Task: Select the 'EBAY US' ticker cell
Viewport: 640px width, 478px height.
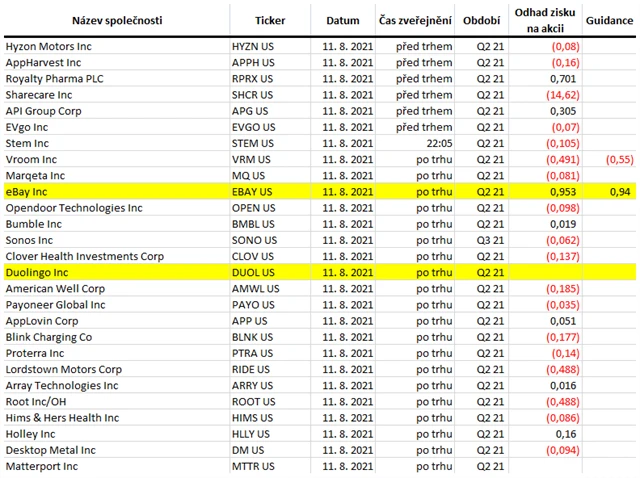Action: (x=254, y=191)
